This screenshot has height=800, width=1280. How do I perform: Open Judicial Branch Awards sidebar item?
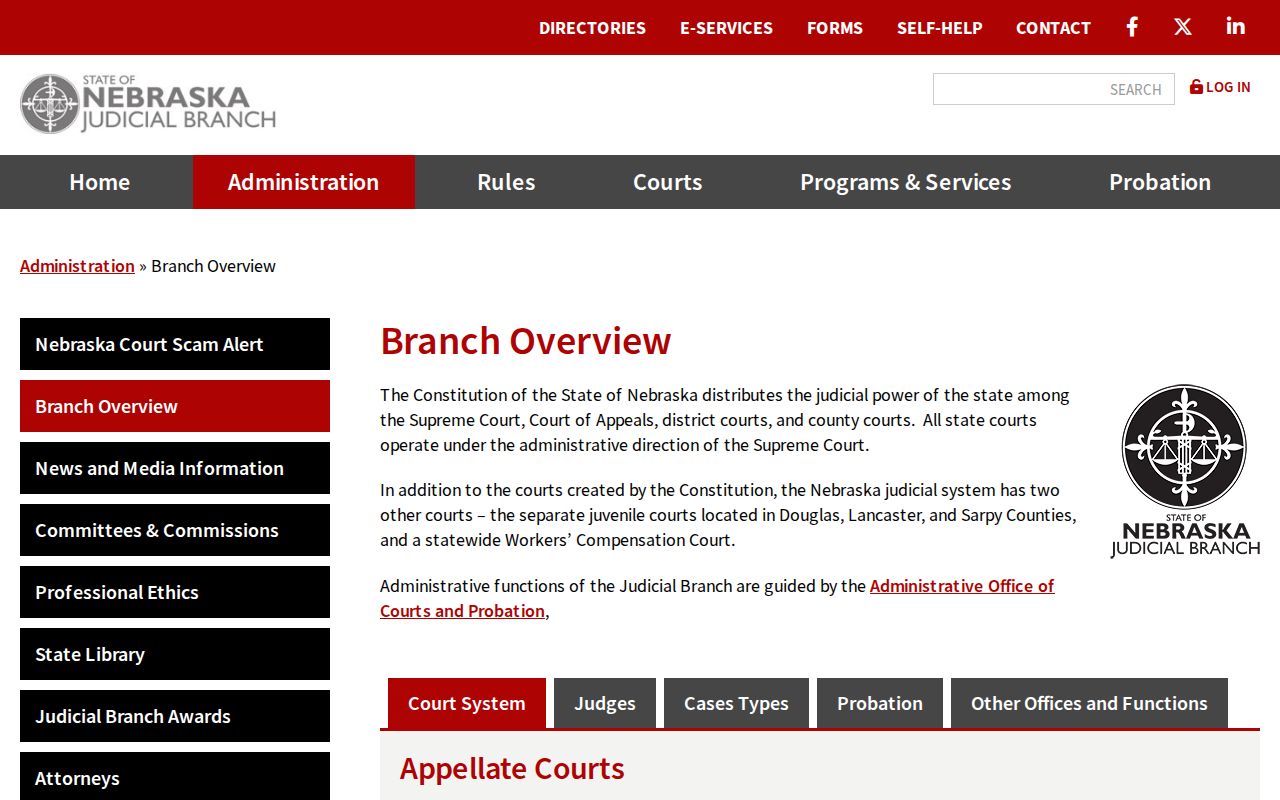(x=175, y=716)
